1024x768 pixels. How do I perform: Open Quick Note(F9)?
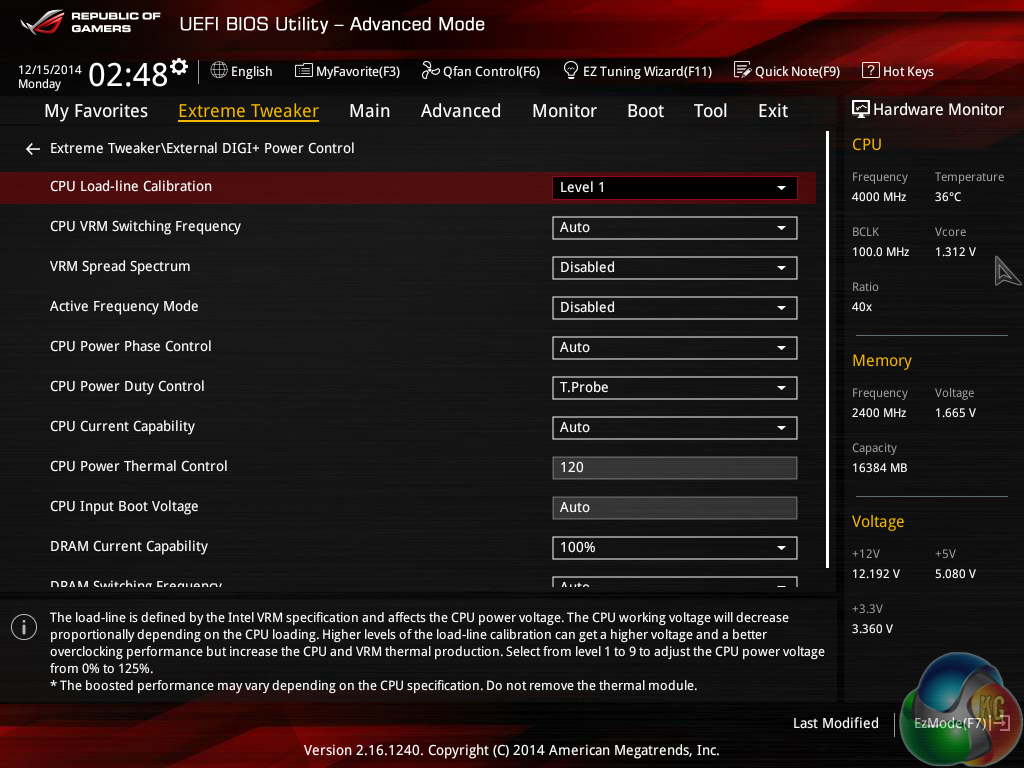[787, 71]
